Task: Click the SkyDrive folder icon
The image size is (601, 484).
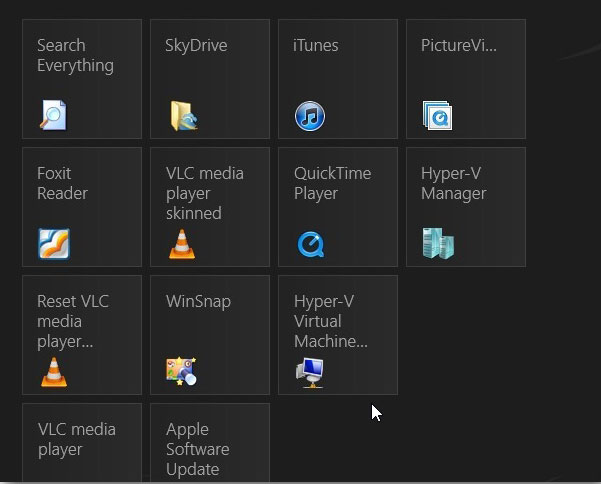Action: [184, 116]
